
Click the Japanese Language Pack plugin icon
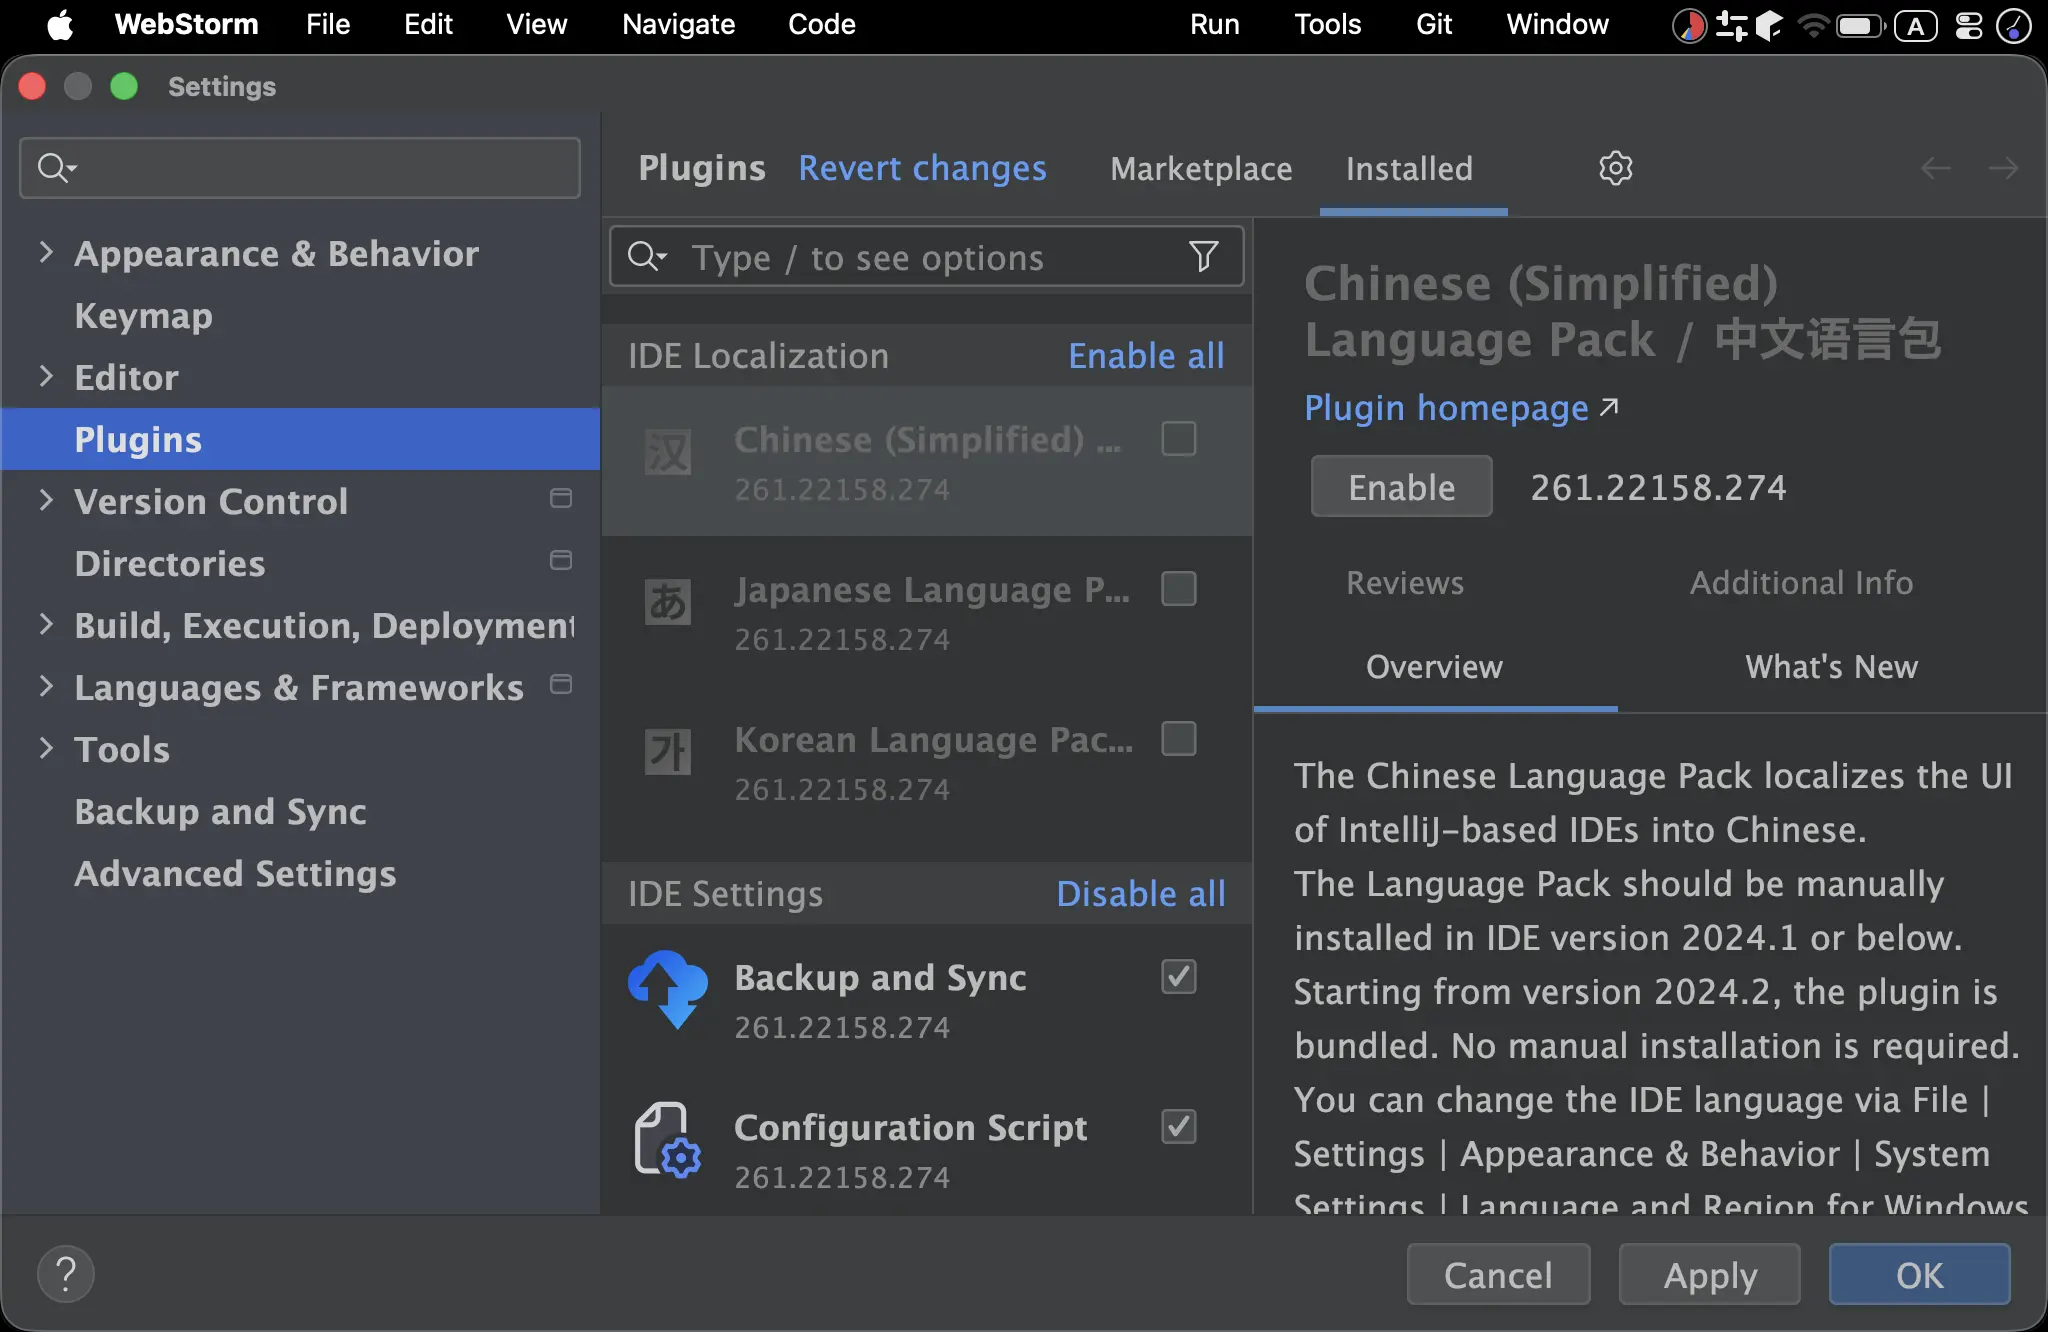(668, 603)
